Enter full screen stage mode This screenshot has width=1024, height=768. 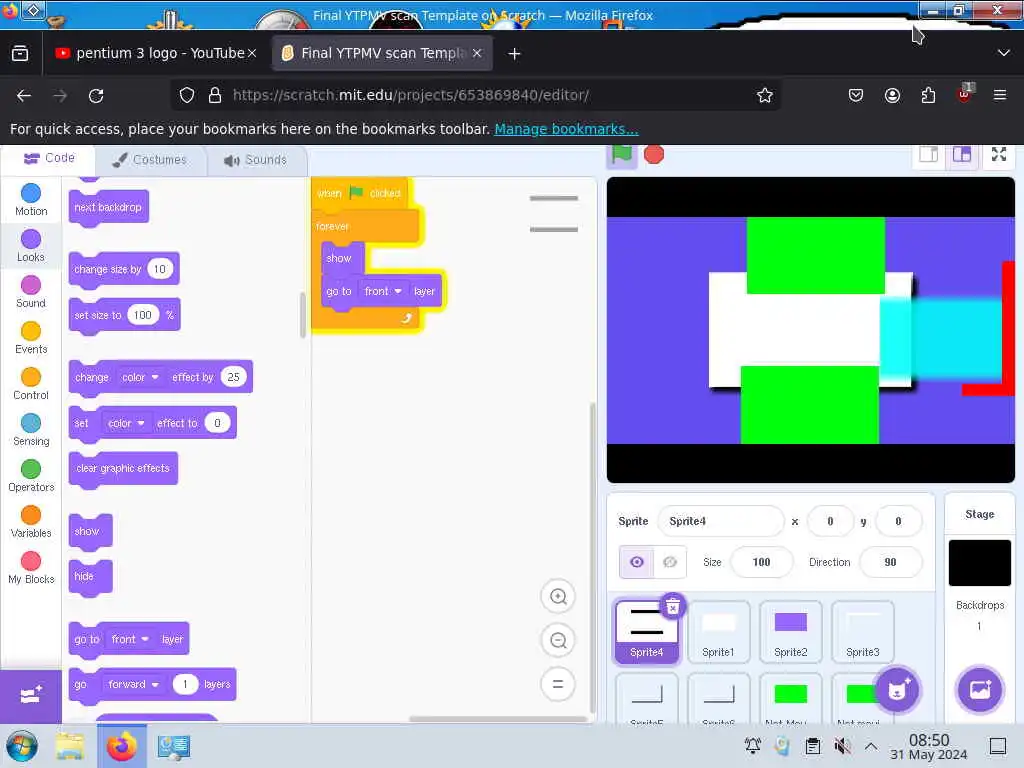[999, 155]
